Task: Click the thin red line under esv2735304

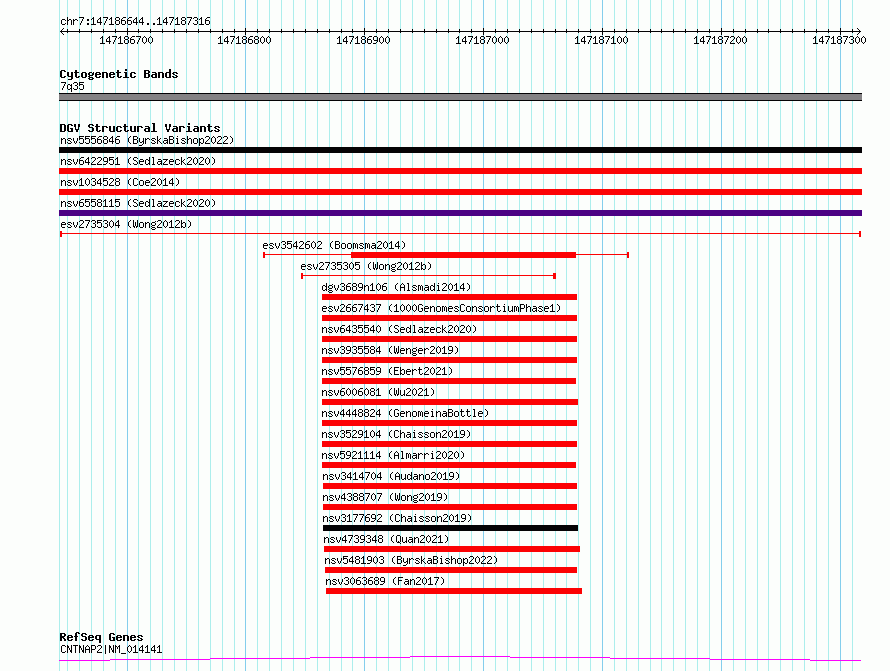Action: 460,234
